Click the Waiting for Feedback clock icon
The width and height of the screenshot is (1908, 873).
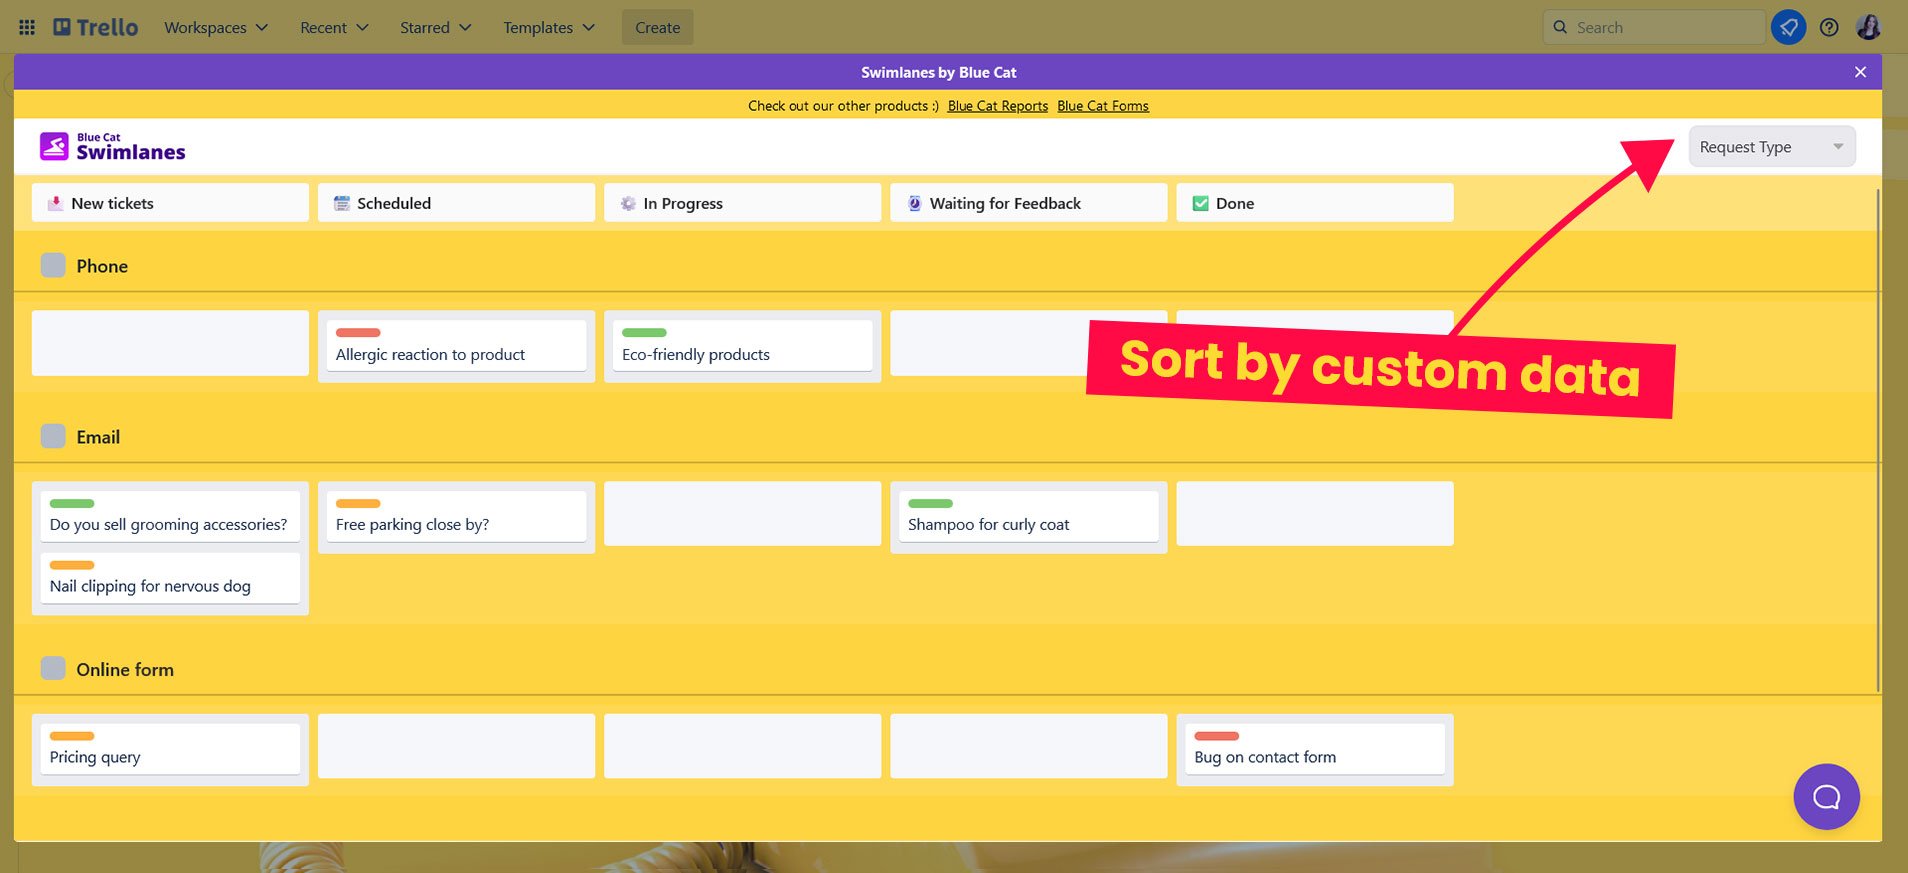914,203
